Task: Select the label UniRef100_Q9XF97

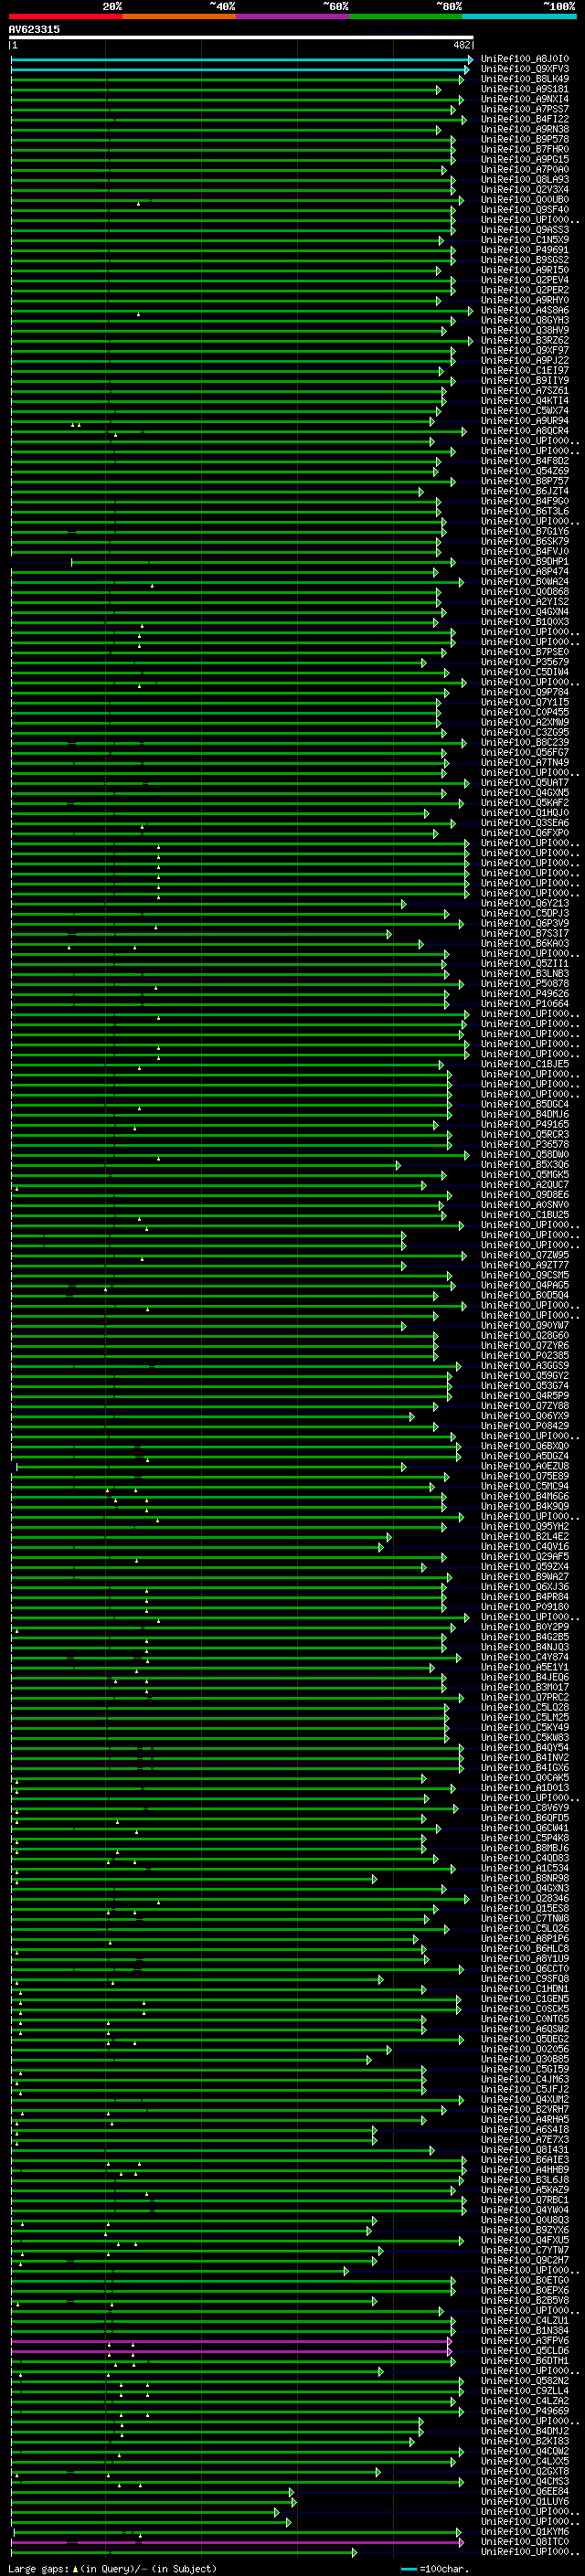Action: 525,350
